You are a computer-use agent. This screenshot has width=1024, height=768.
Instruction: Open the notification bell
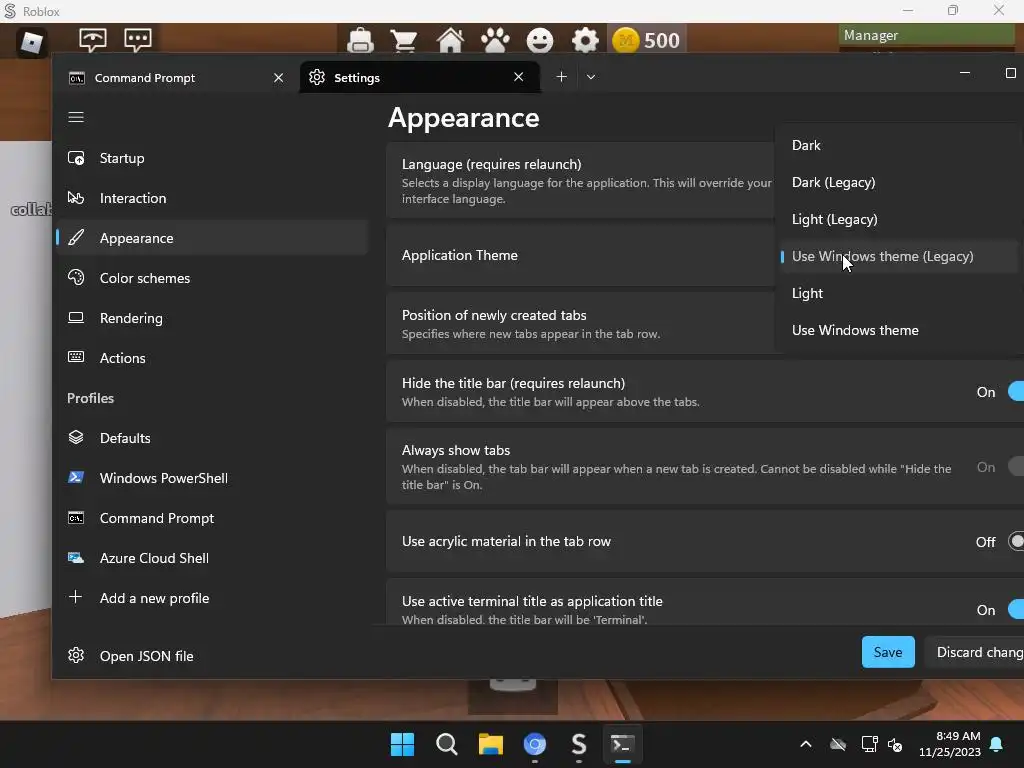pyautogui.click(x=997, y=744)
